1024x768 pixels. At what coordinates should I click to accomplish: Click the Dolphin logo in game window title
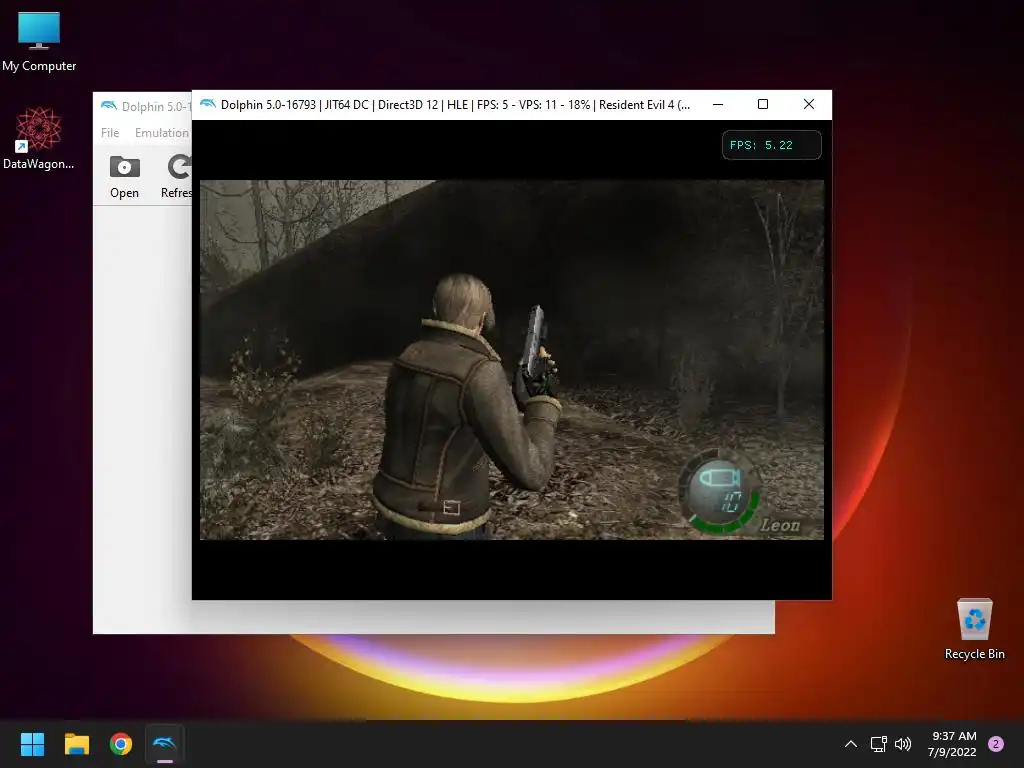click(208, 104)
